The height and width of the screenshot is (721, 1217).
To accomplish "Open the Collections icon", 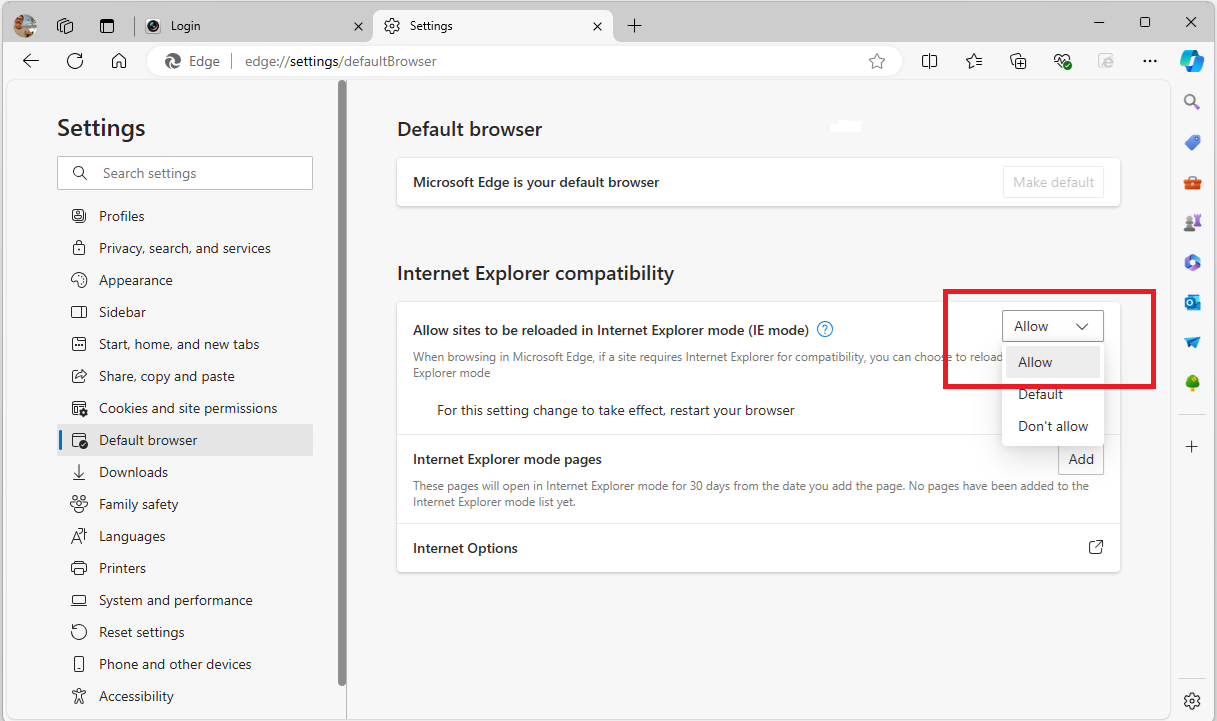I will (x=1018, y=61).
